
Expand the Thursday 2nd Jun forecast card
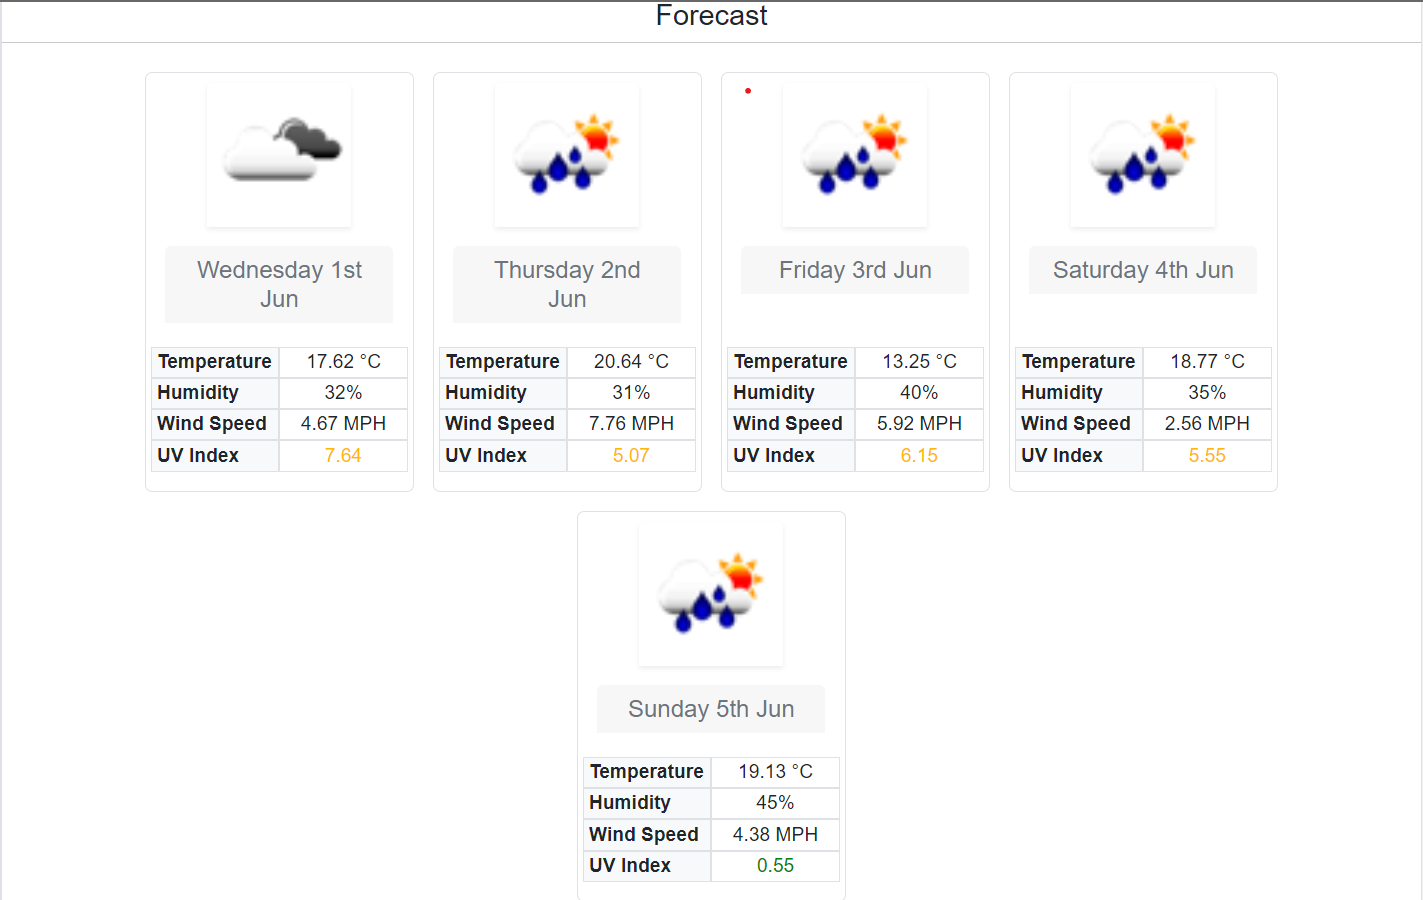click(x=566, y=280)
